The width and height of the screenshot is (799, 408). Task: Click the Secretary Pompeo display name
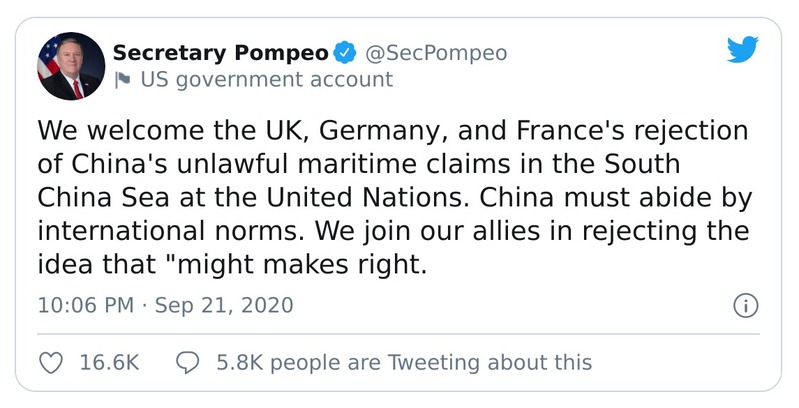coord(221,53)
